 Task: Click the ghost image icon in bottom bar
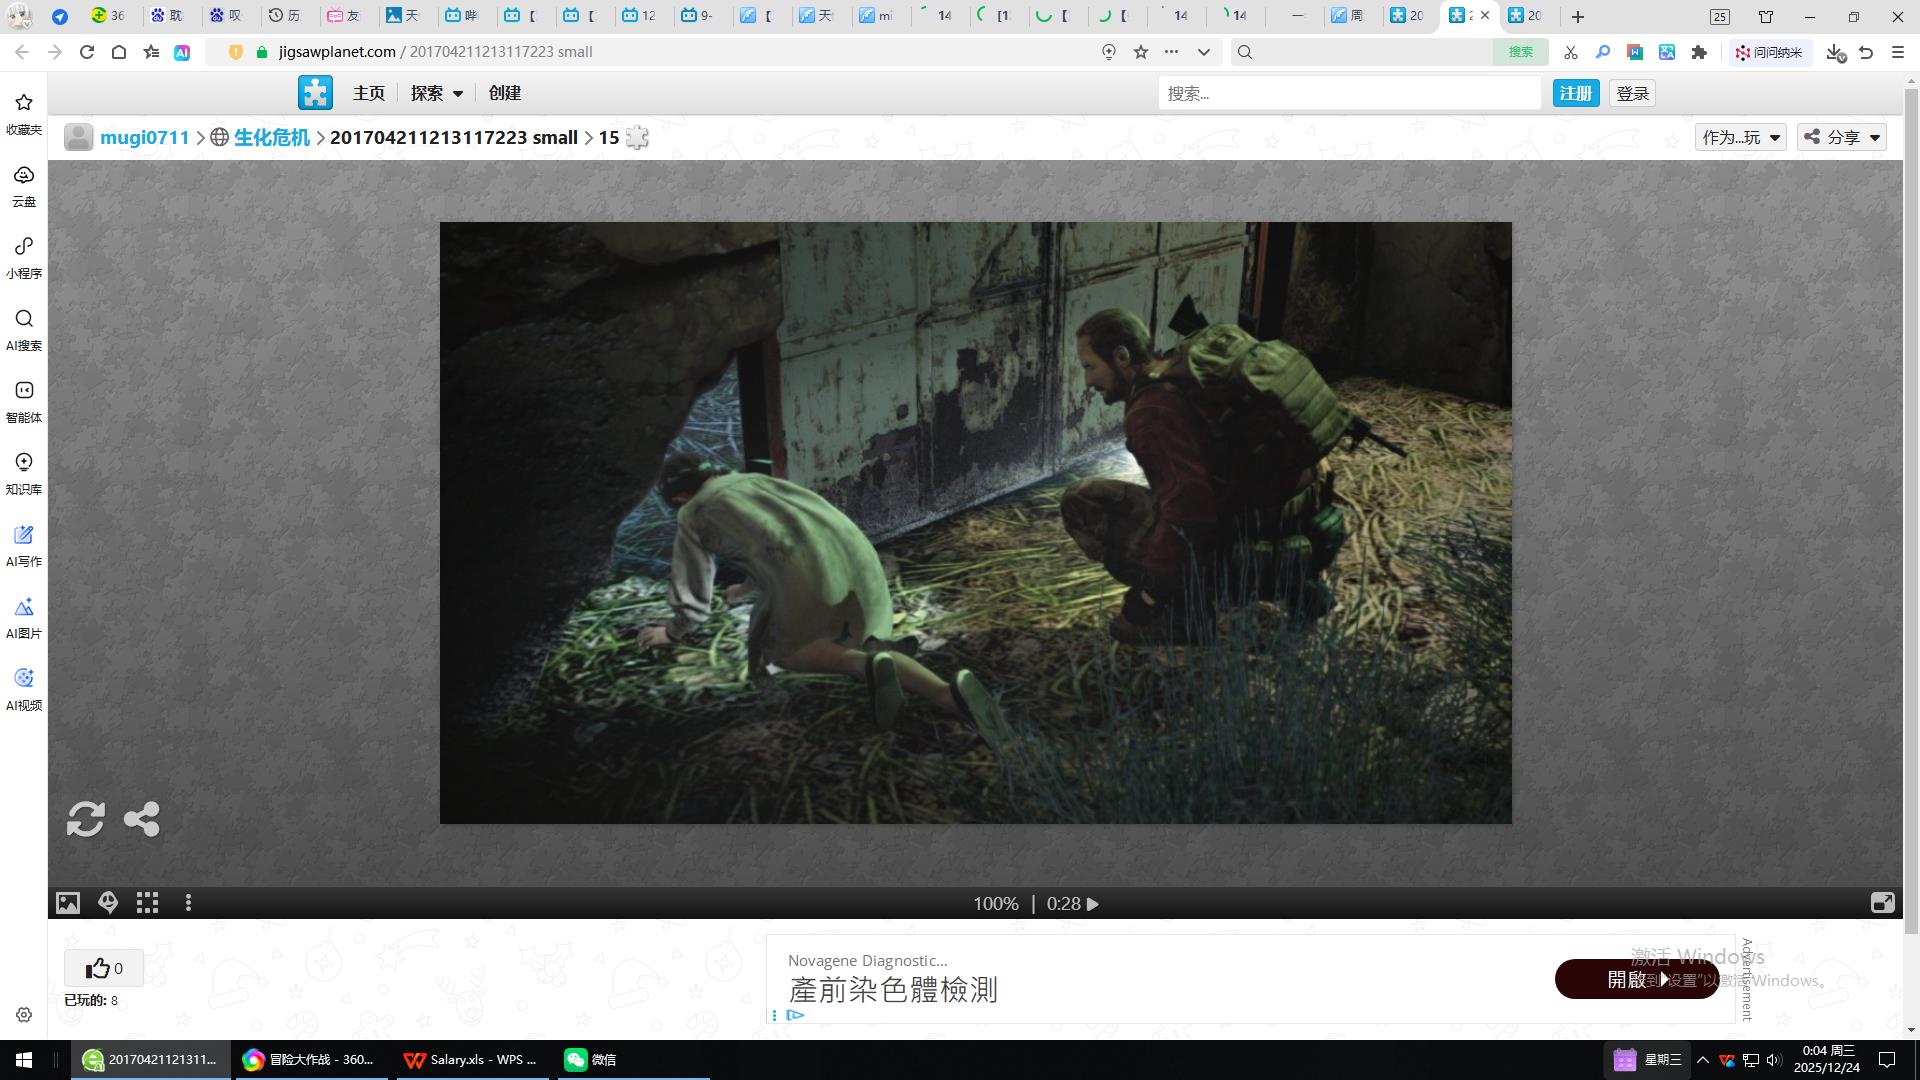coord(108,903)
